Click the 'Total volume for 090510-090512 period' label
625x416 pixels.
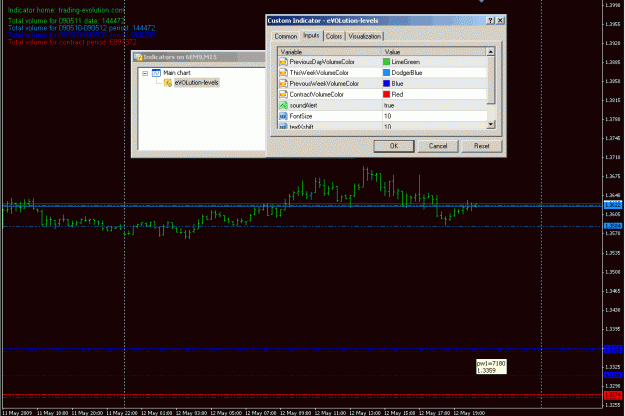tap(81, 28)
